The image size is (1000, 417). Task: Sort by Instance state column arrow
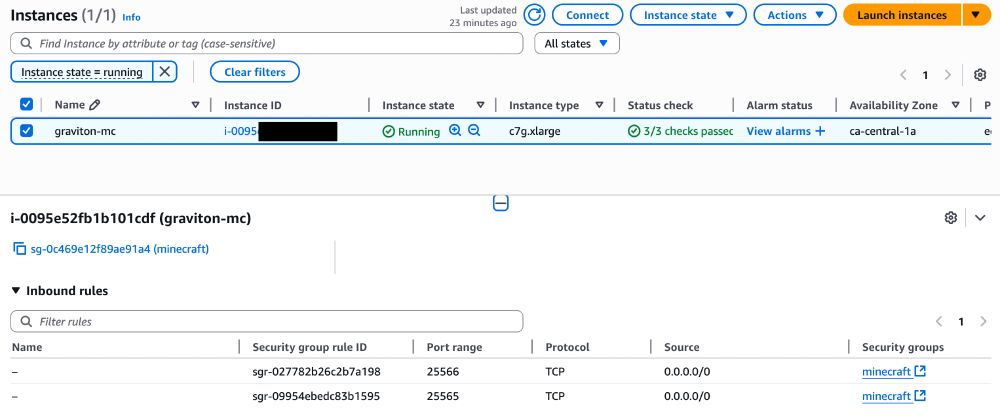[x=481, y=105]
